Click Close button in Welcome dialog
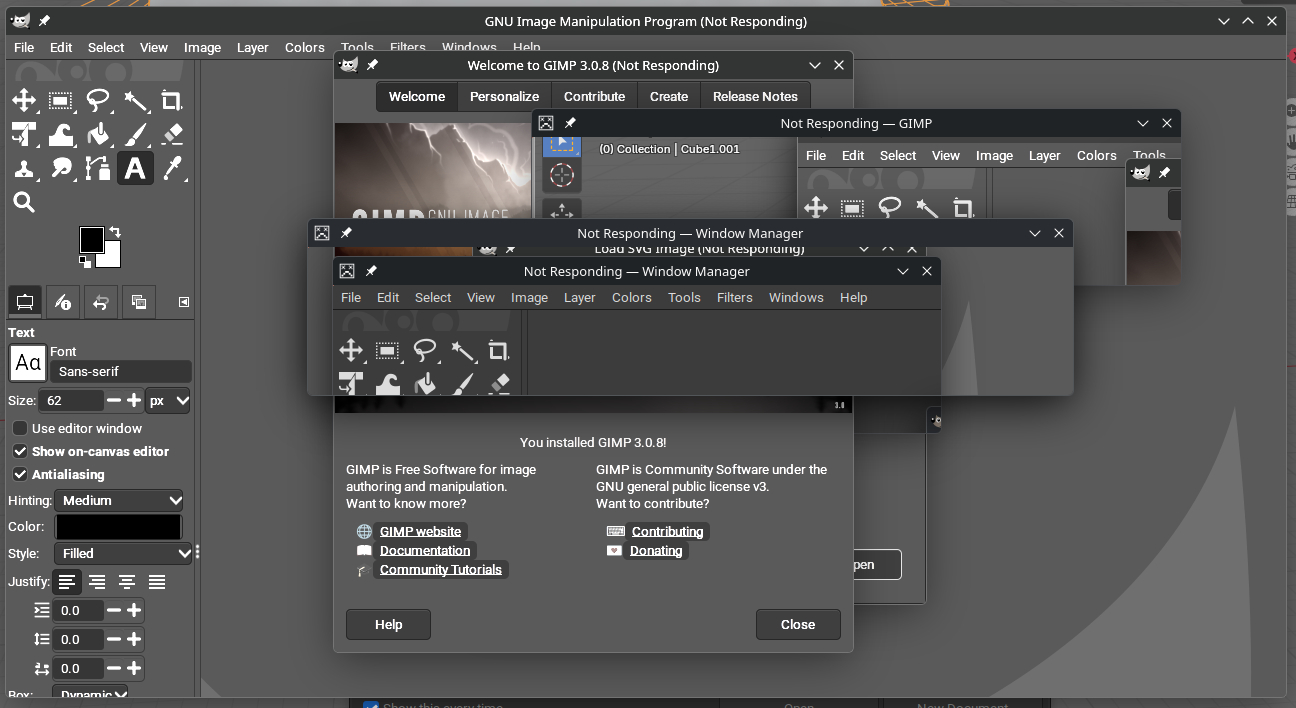Image resolution: width=1296 pixels, height=708 pixels. click(x=798, y=624)
